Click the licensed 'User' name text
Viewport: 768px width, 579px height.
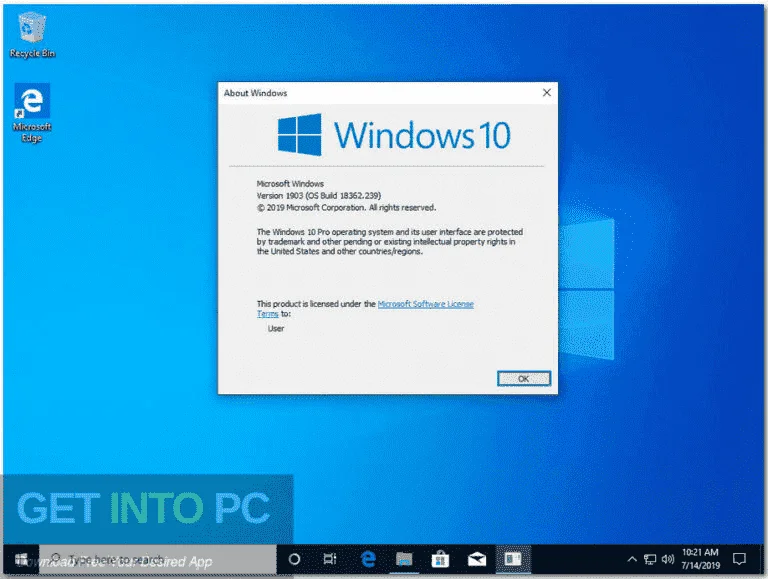tap(276, 329)
